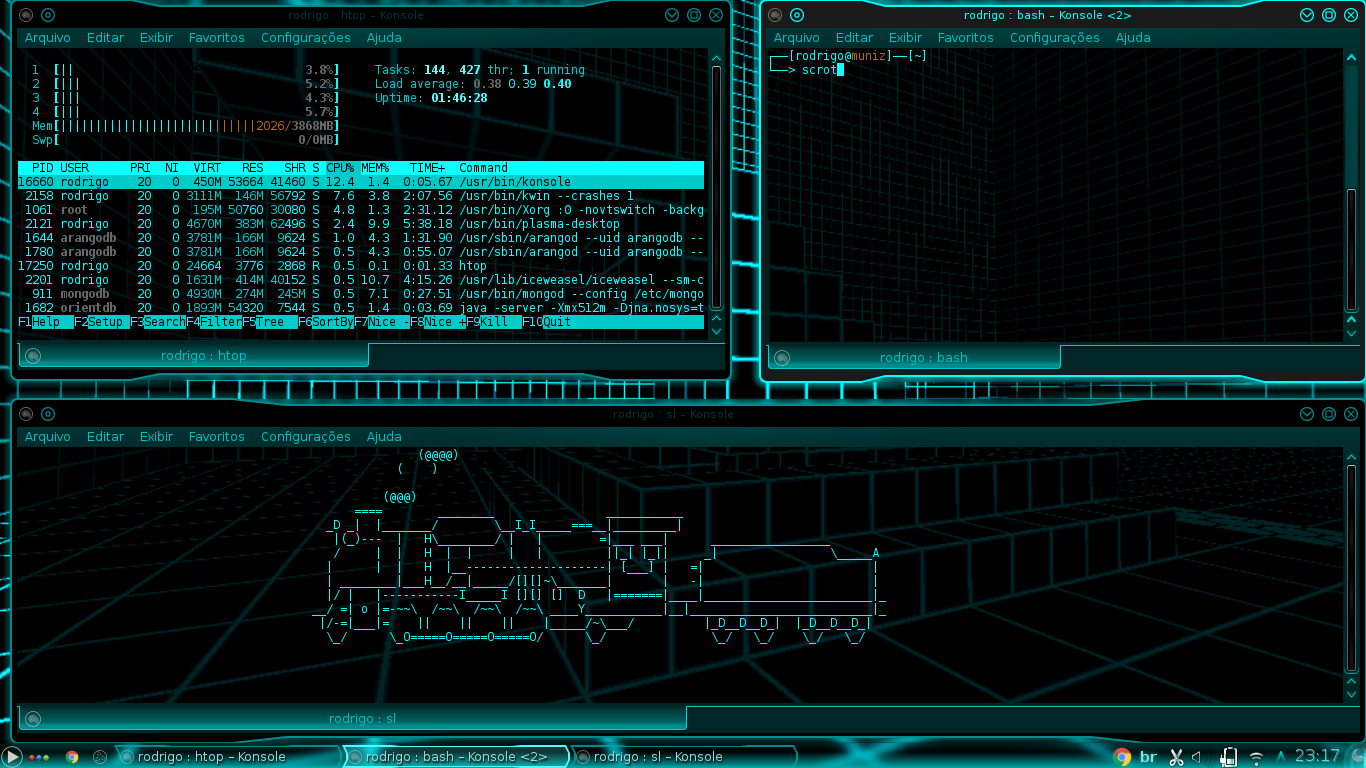
Task: Open the application launcher play icon
Action: (x=11, y=757)
